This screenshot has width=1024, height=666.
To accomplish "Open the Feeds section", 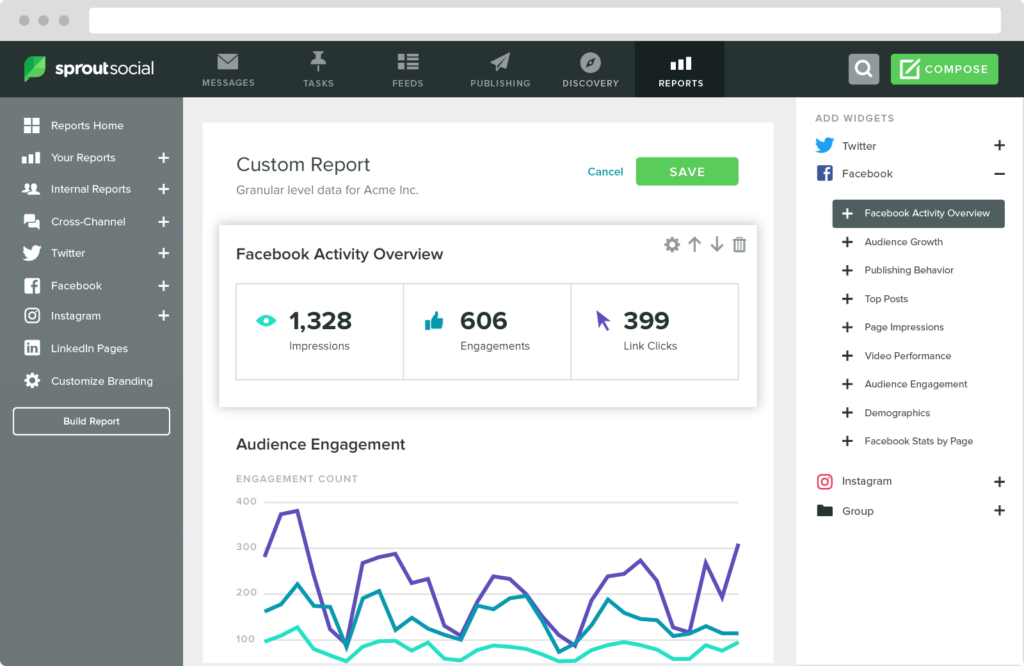I will pos(408,69).
